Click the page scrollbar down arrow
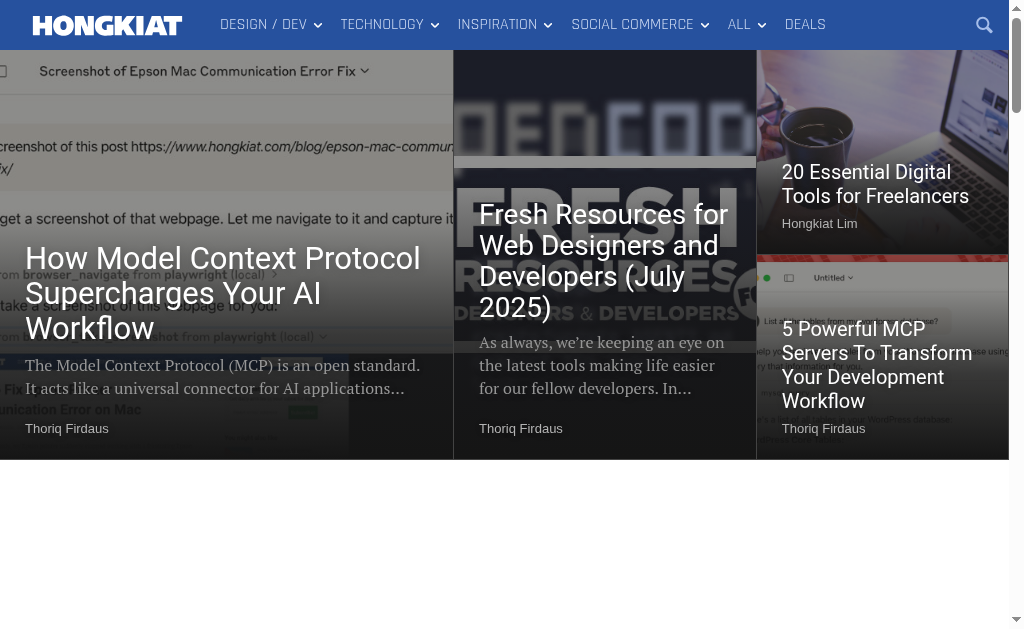Image resolution: width=1024 pixels, height=629 pixels. (1016, 620)
